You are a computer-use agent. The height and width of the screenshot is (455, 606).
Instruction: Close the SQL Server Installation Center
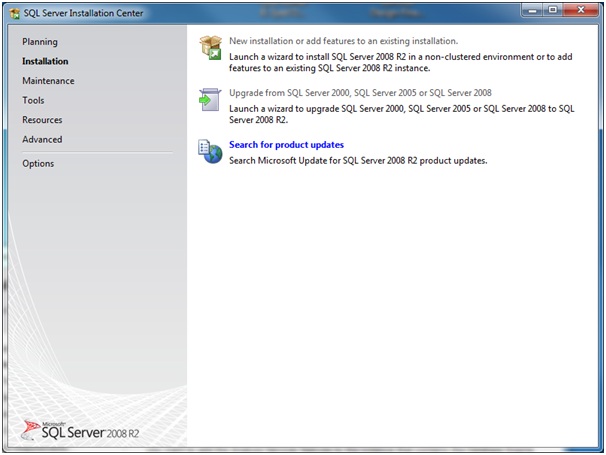point(581,10)
